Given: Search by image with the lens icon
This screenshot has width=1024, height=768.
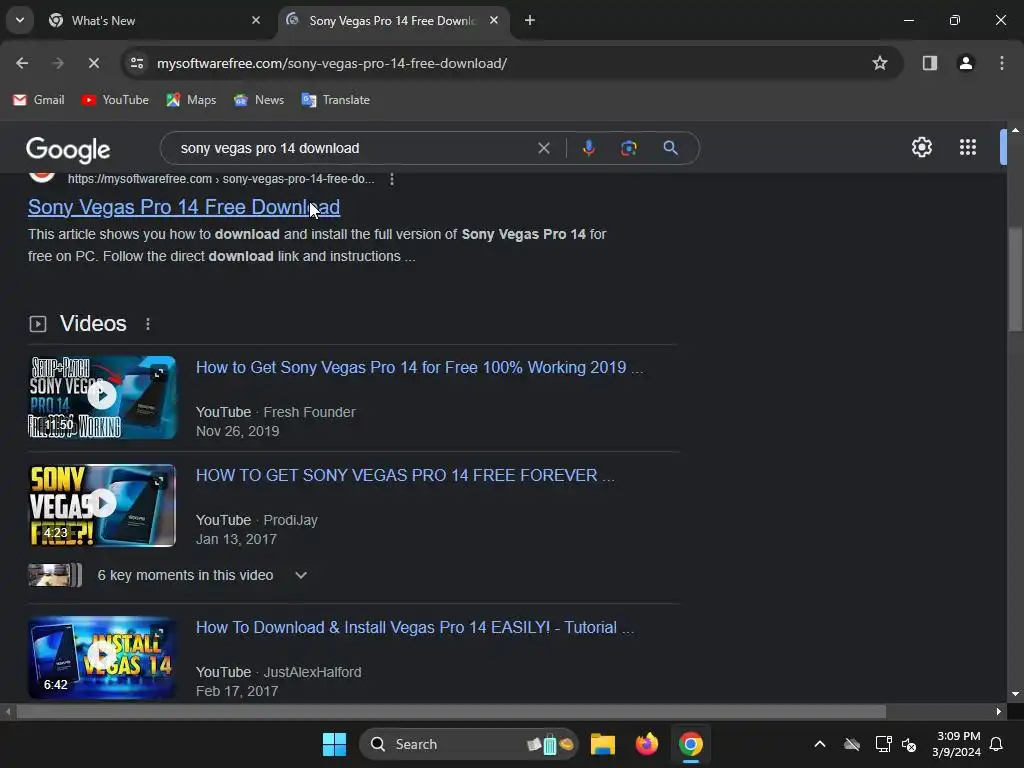Looking at the screenshot, I should [628, 148].
